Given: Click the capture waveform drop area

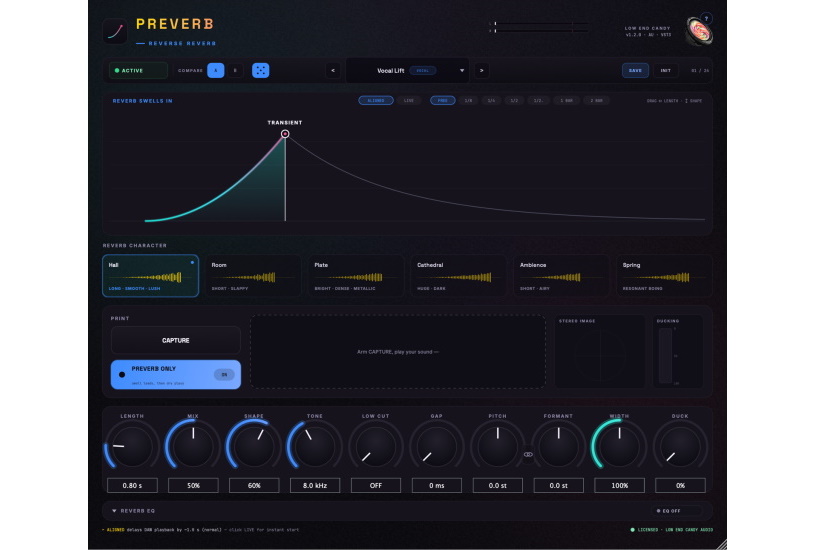Looking at the screenshot, I should [x=397, y=352].
